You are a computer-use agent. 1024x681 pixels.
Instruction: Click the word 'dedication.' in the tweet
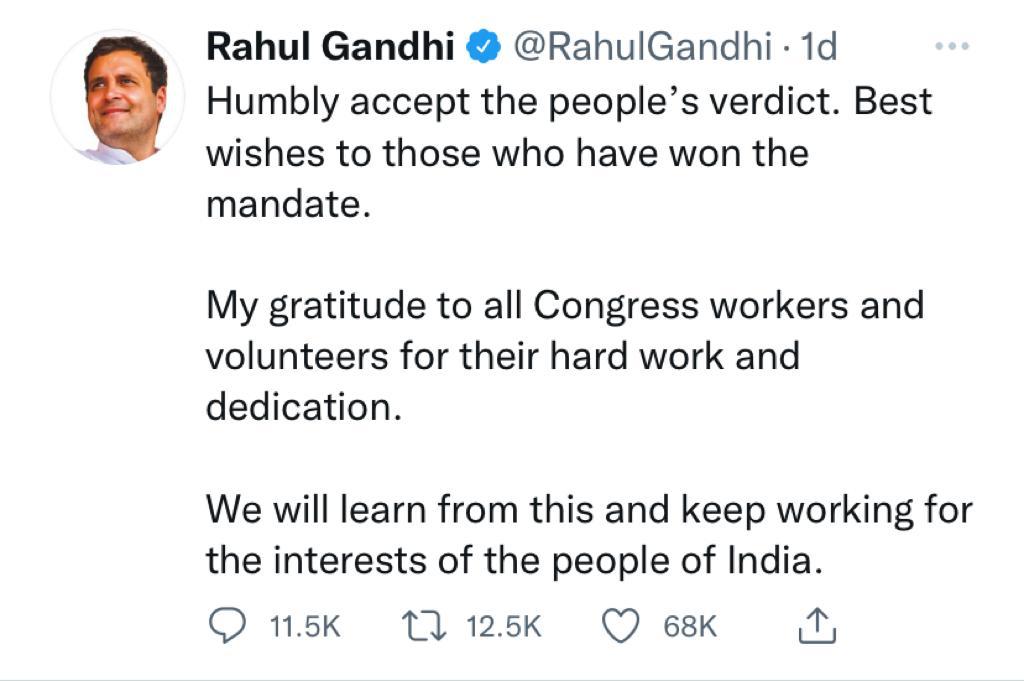(x=303, y=409)
